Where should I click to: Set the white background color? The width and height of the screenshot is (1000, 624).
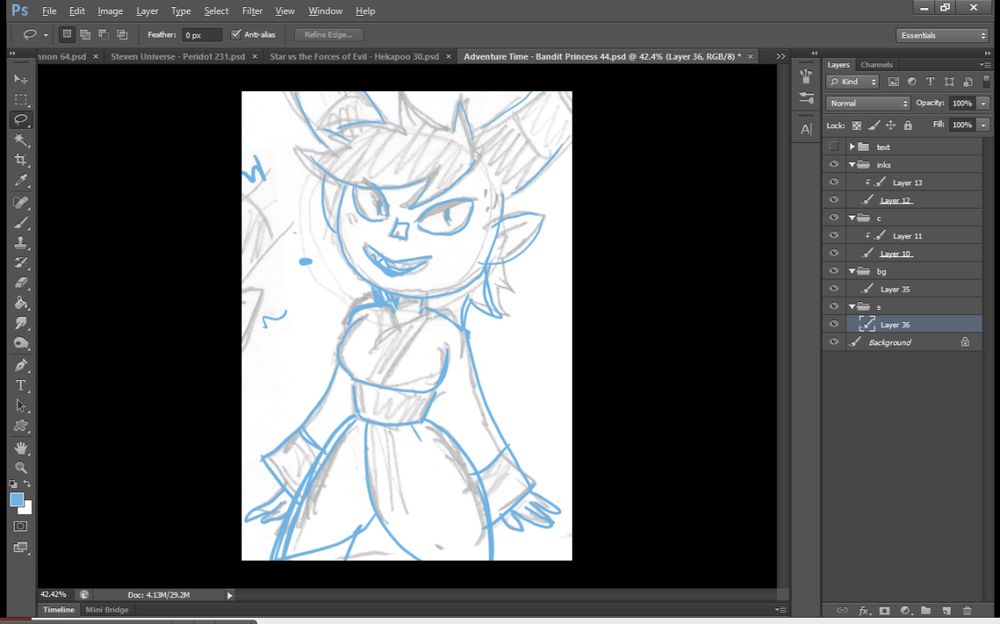tap(27, 509)
